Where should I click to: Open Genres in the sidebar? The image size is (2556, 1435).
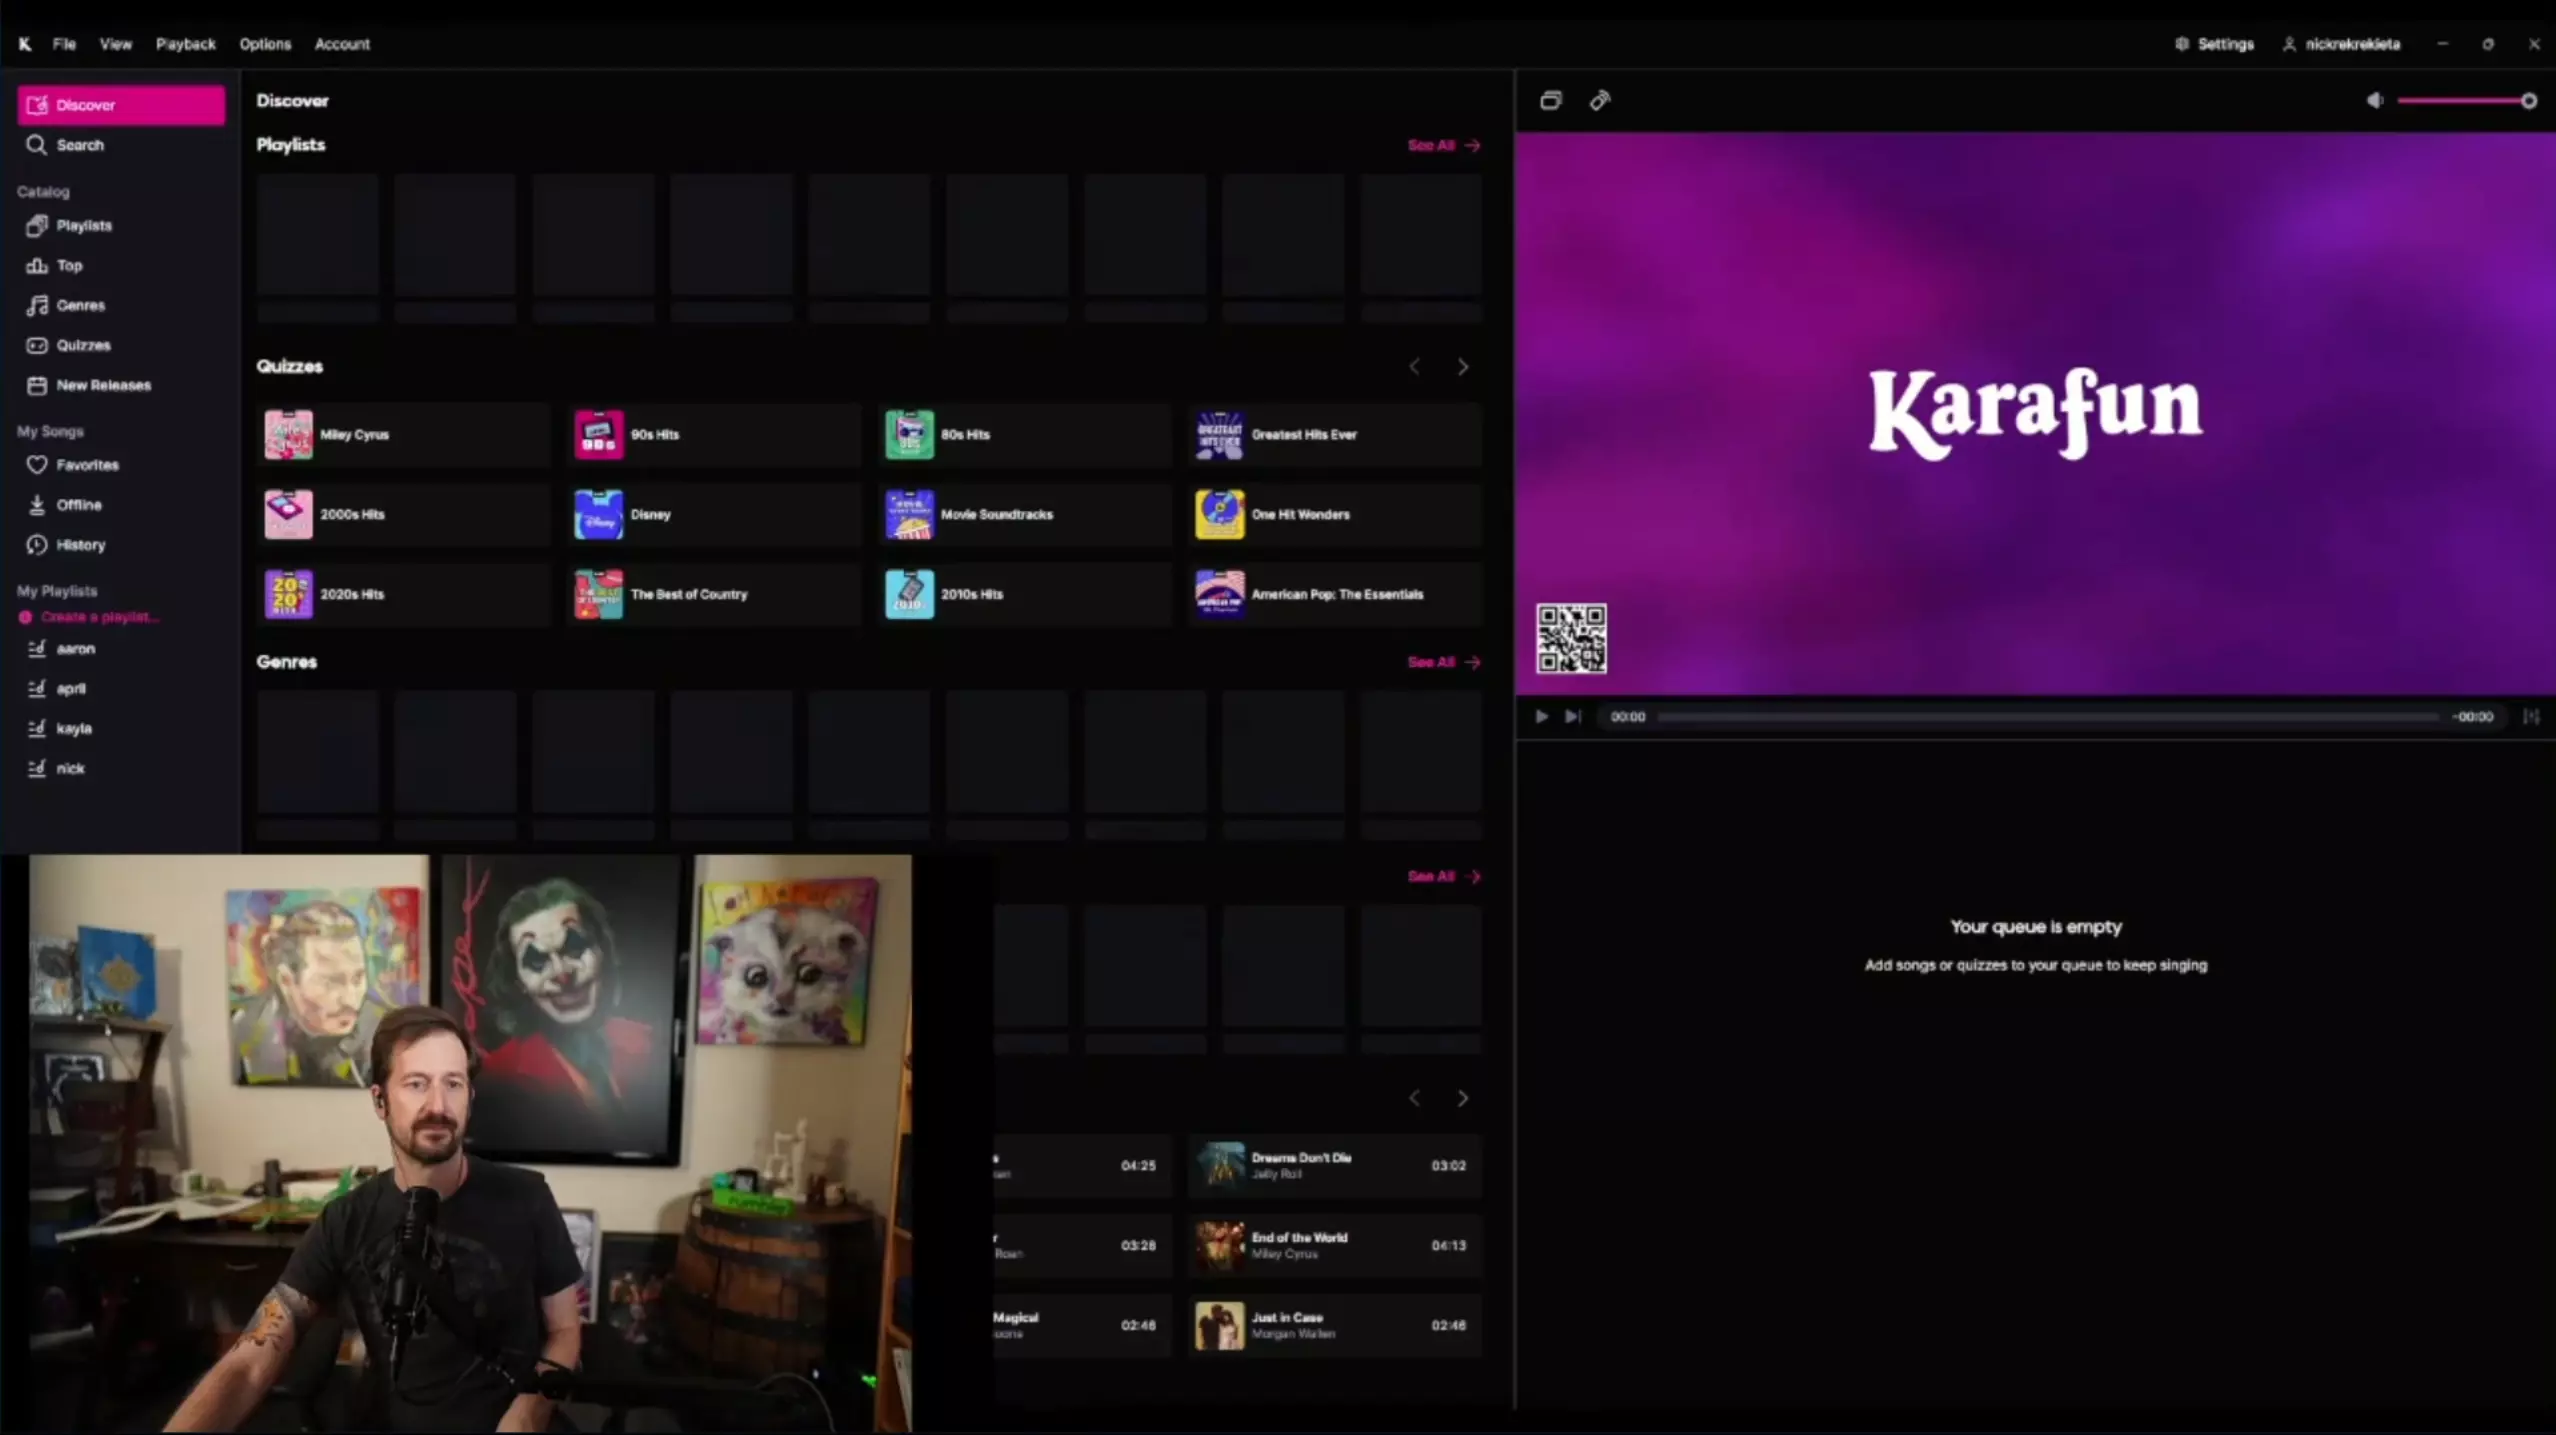[x=121, y=306]
